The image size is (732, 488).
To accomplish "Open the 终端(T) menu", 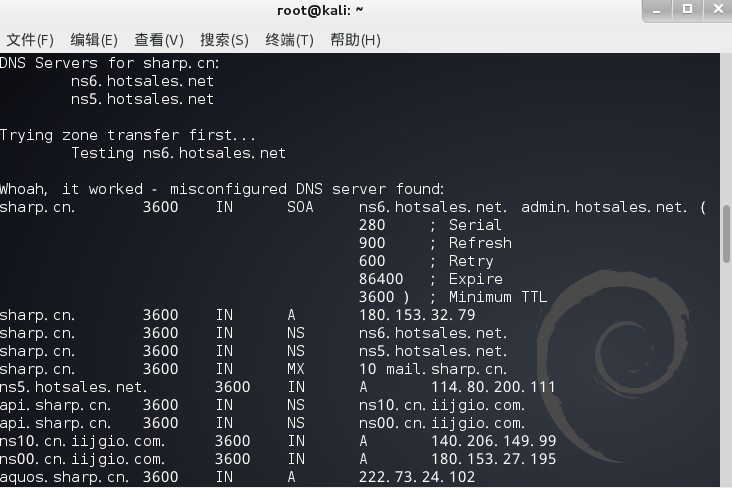I will pos(289,40).
